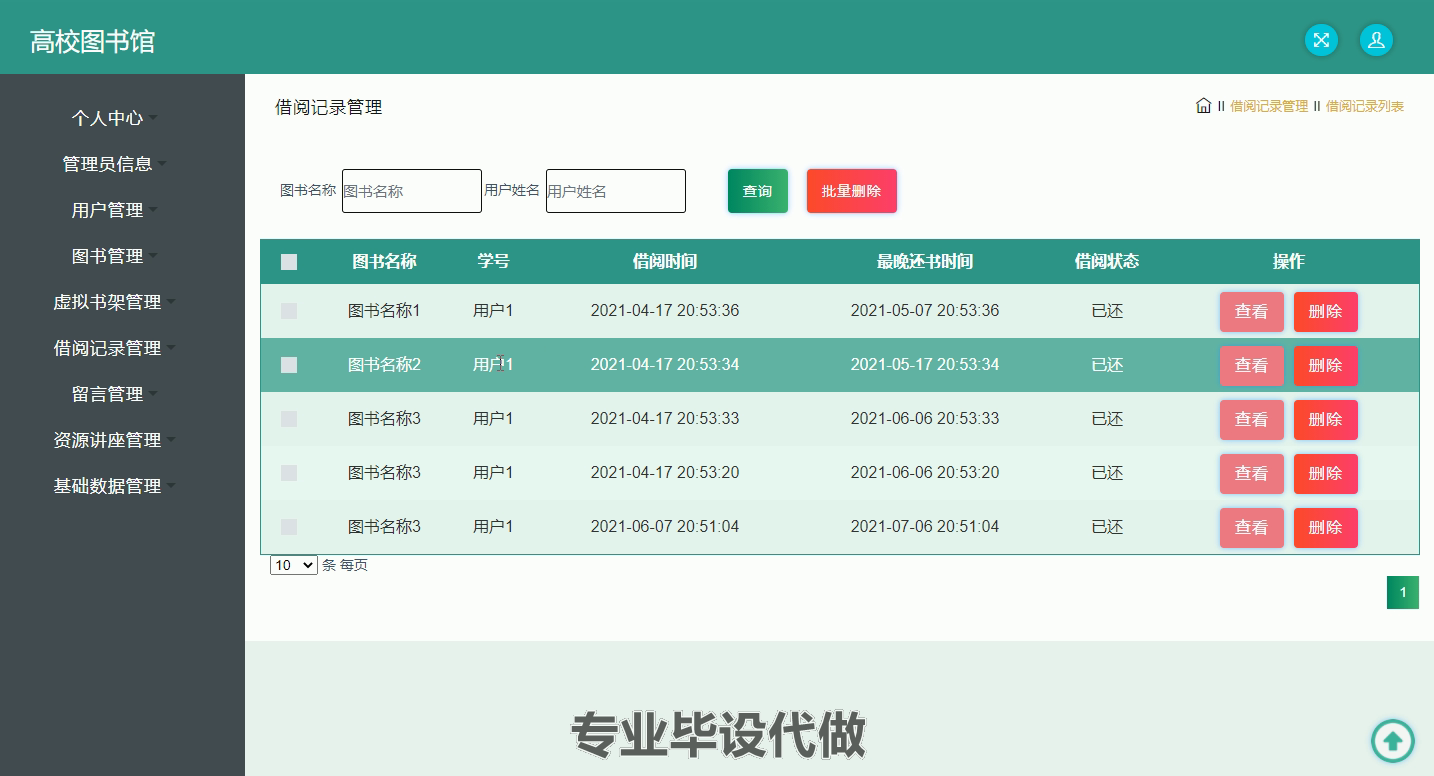Screen dimensions: 1434x776
Task: Focus the 图书名称 search field
Action: [412, 191]
